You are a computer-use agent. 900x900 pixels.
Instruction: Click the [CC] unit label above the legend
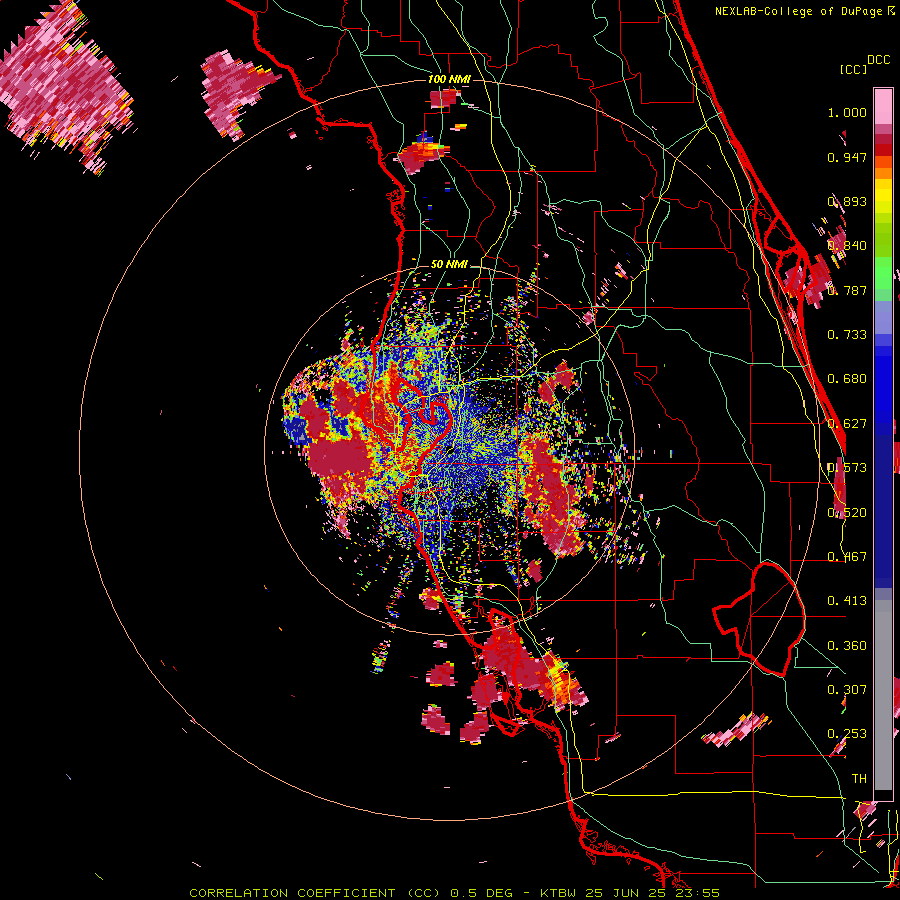click(x=853, y=69)
